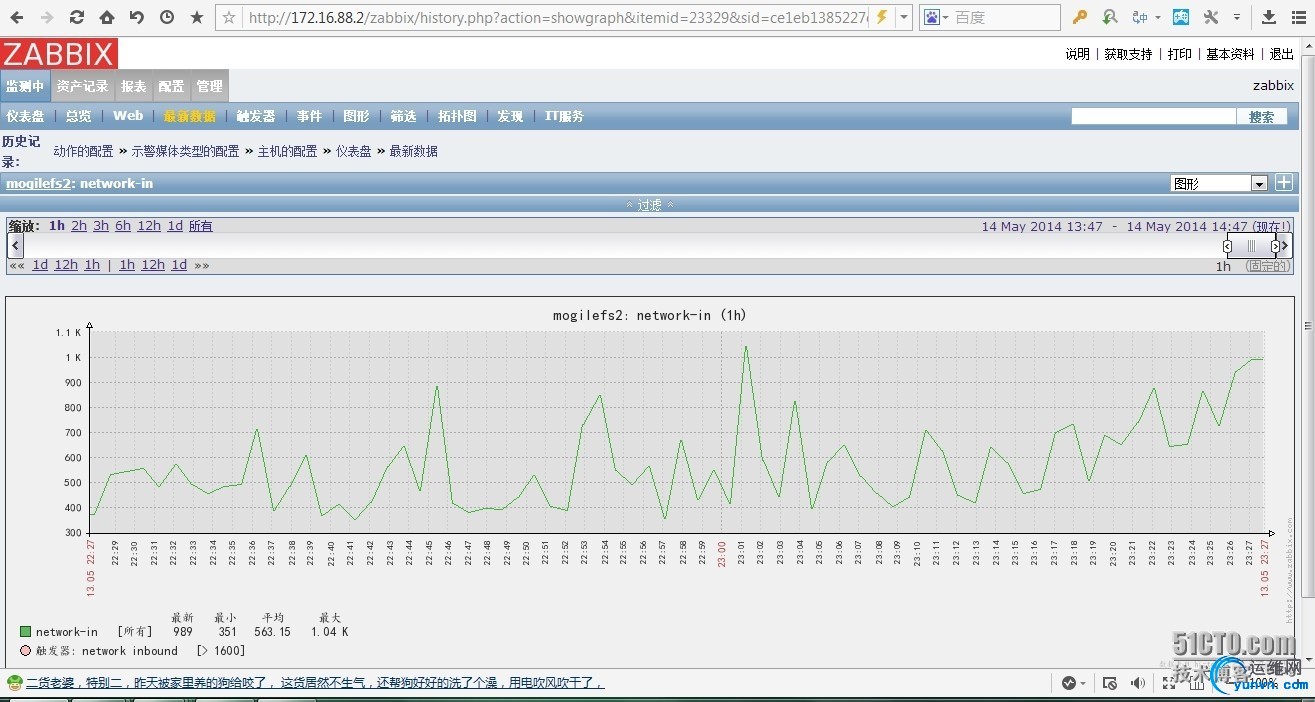This screenshot has width=1315, height=702.
Task: Open 主机的配置 history breadcrumb
Action: [287, 151]
